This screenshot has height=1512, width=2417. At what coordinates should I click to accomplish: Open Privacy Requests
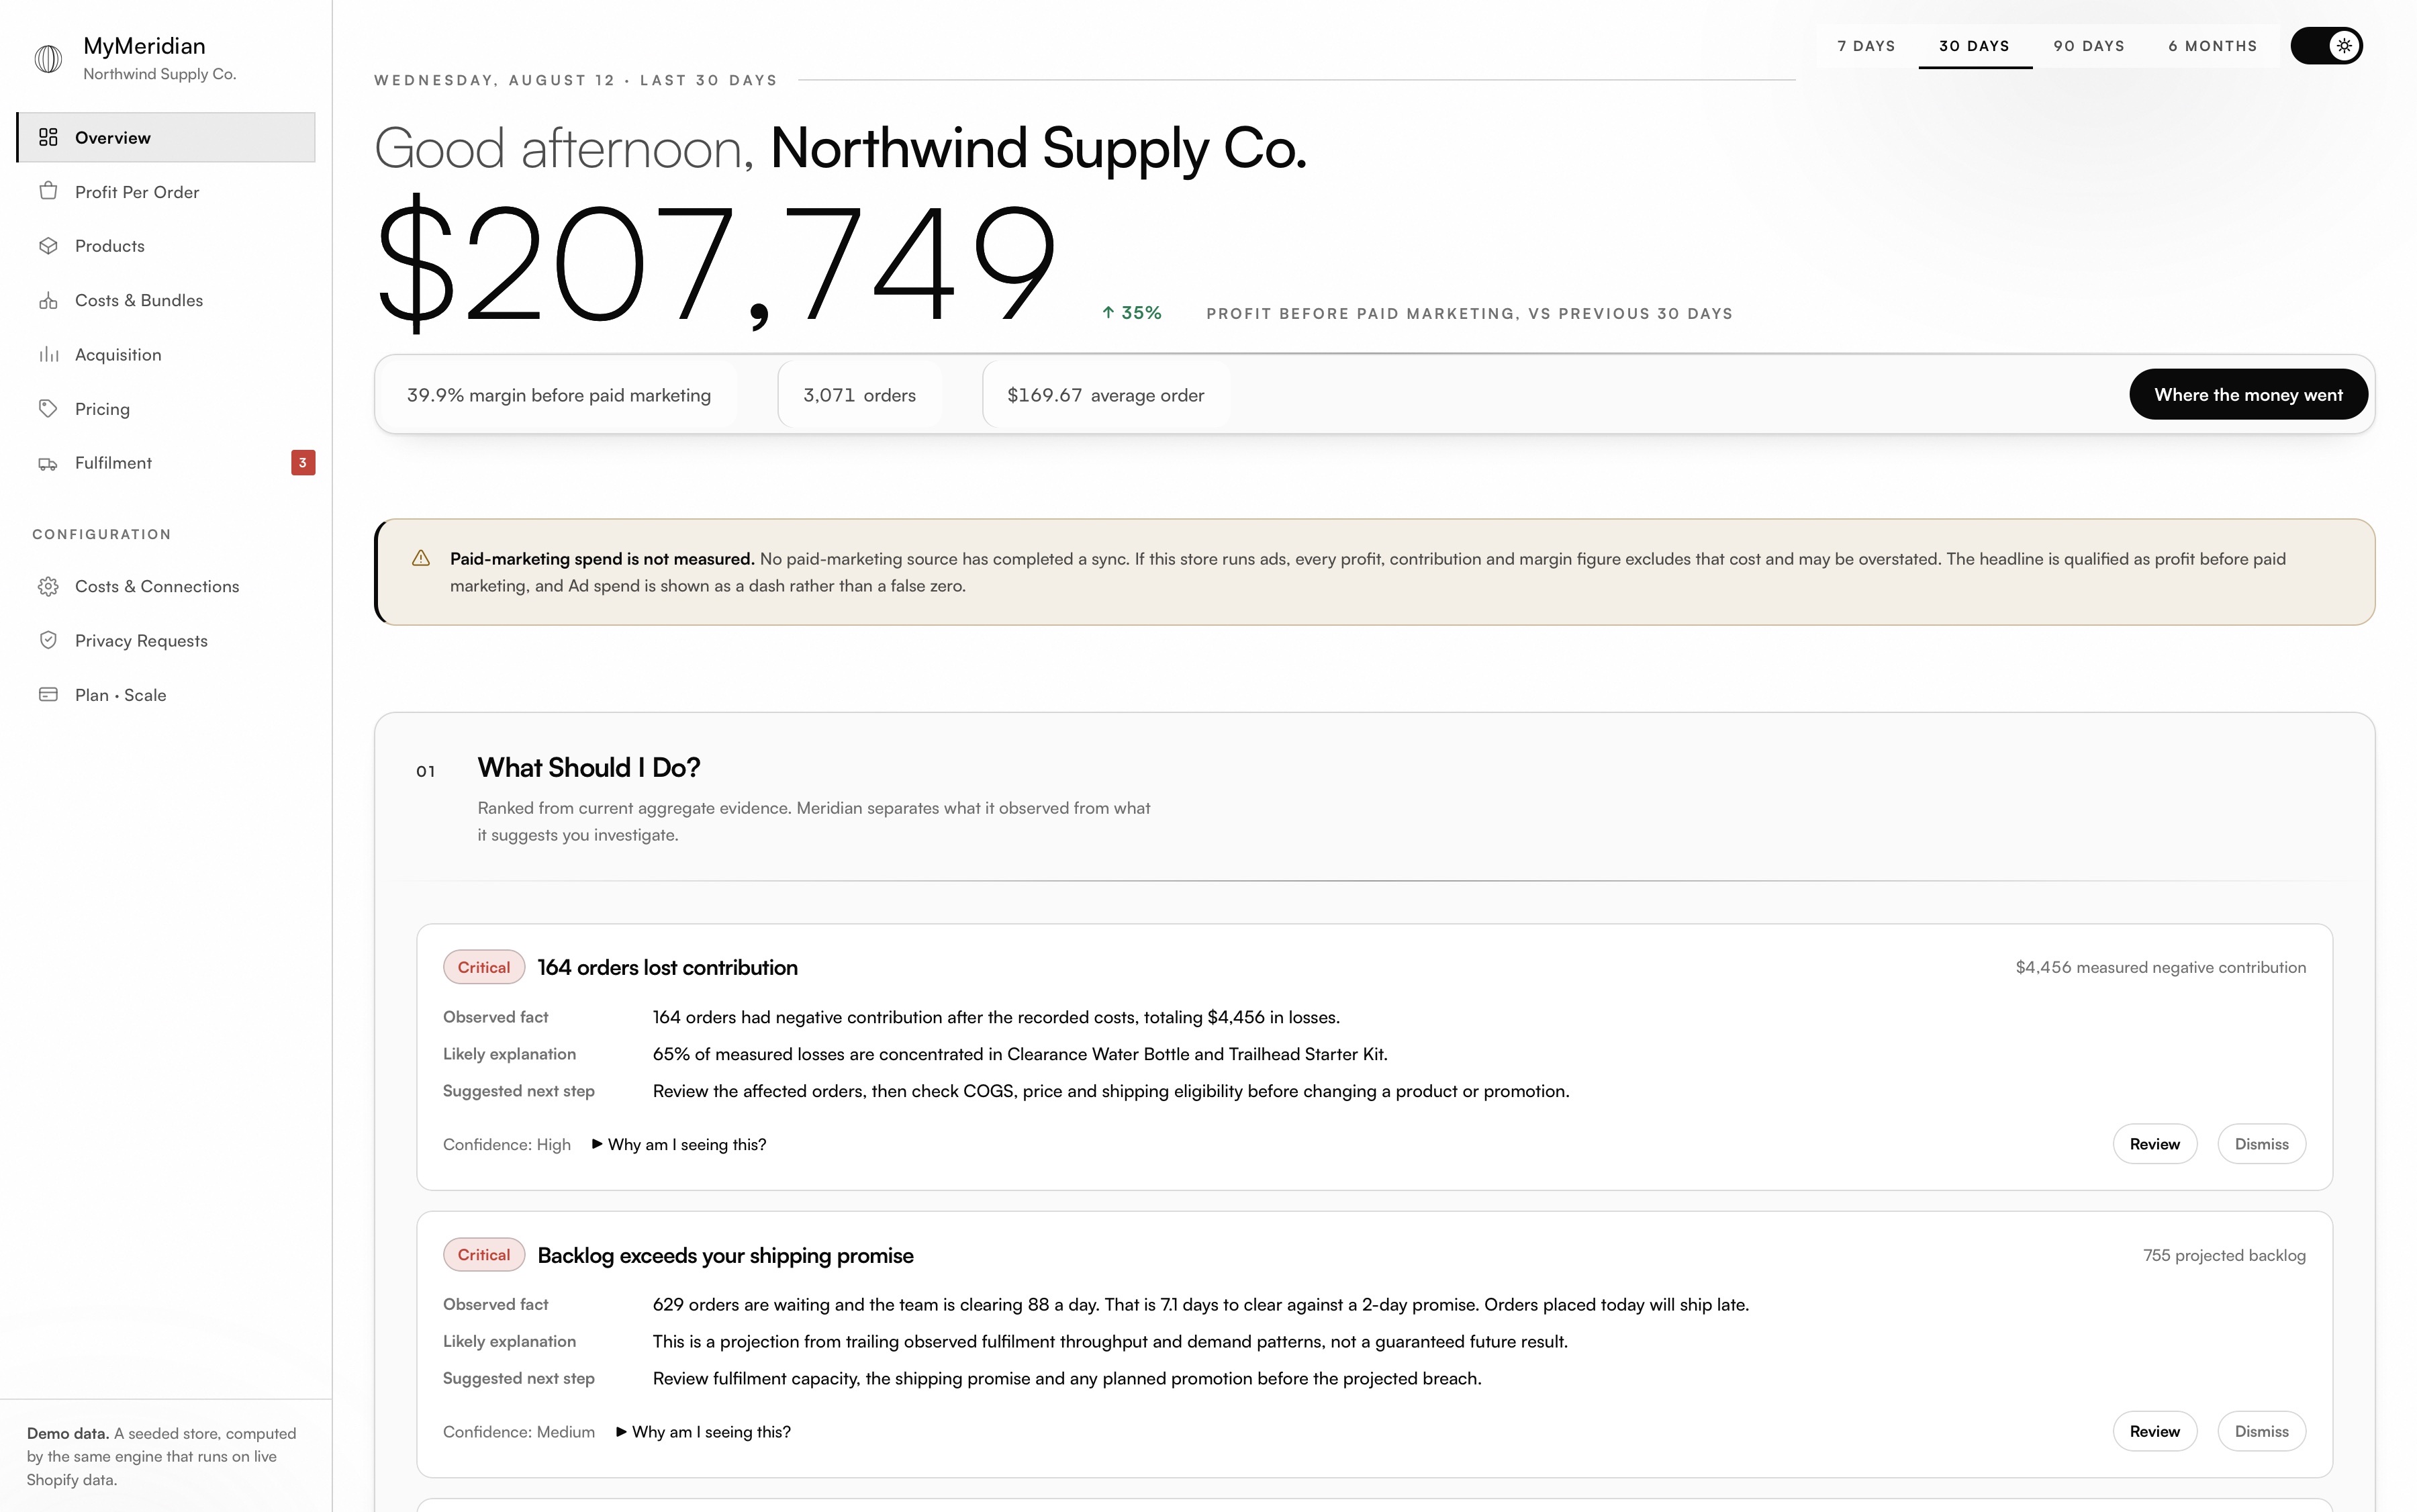[166, 640]
